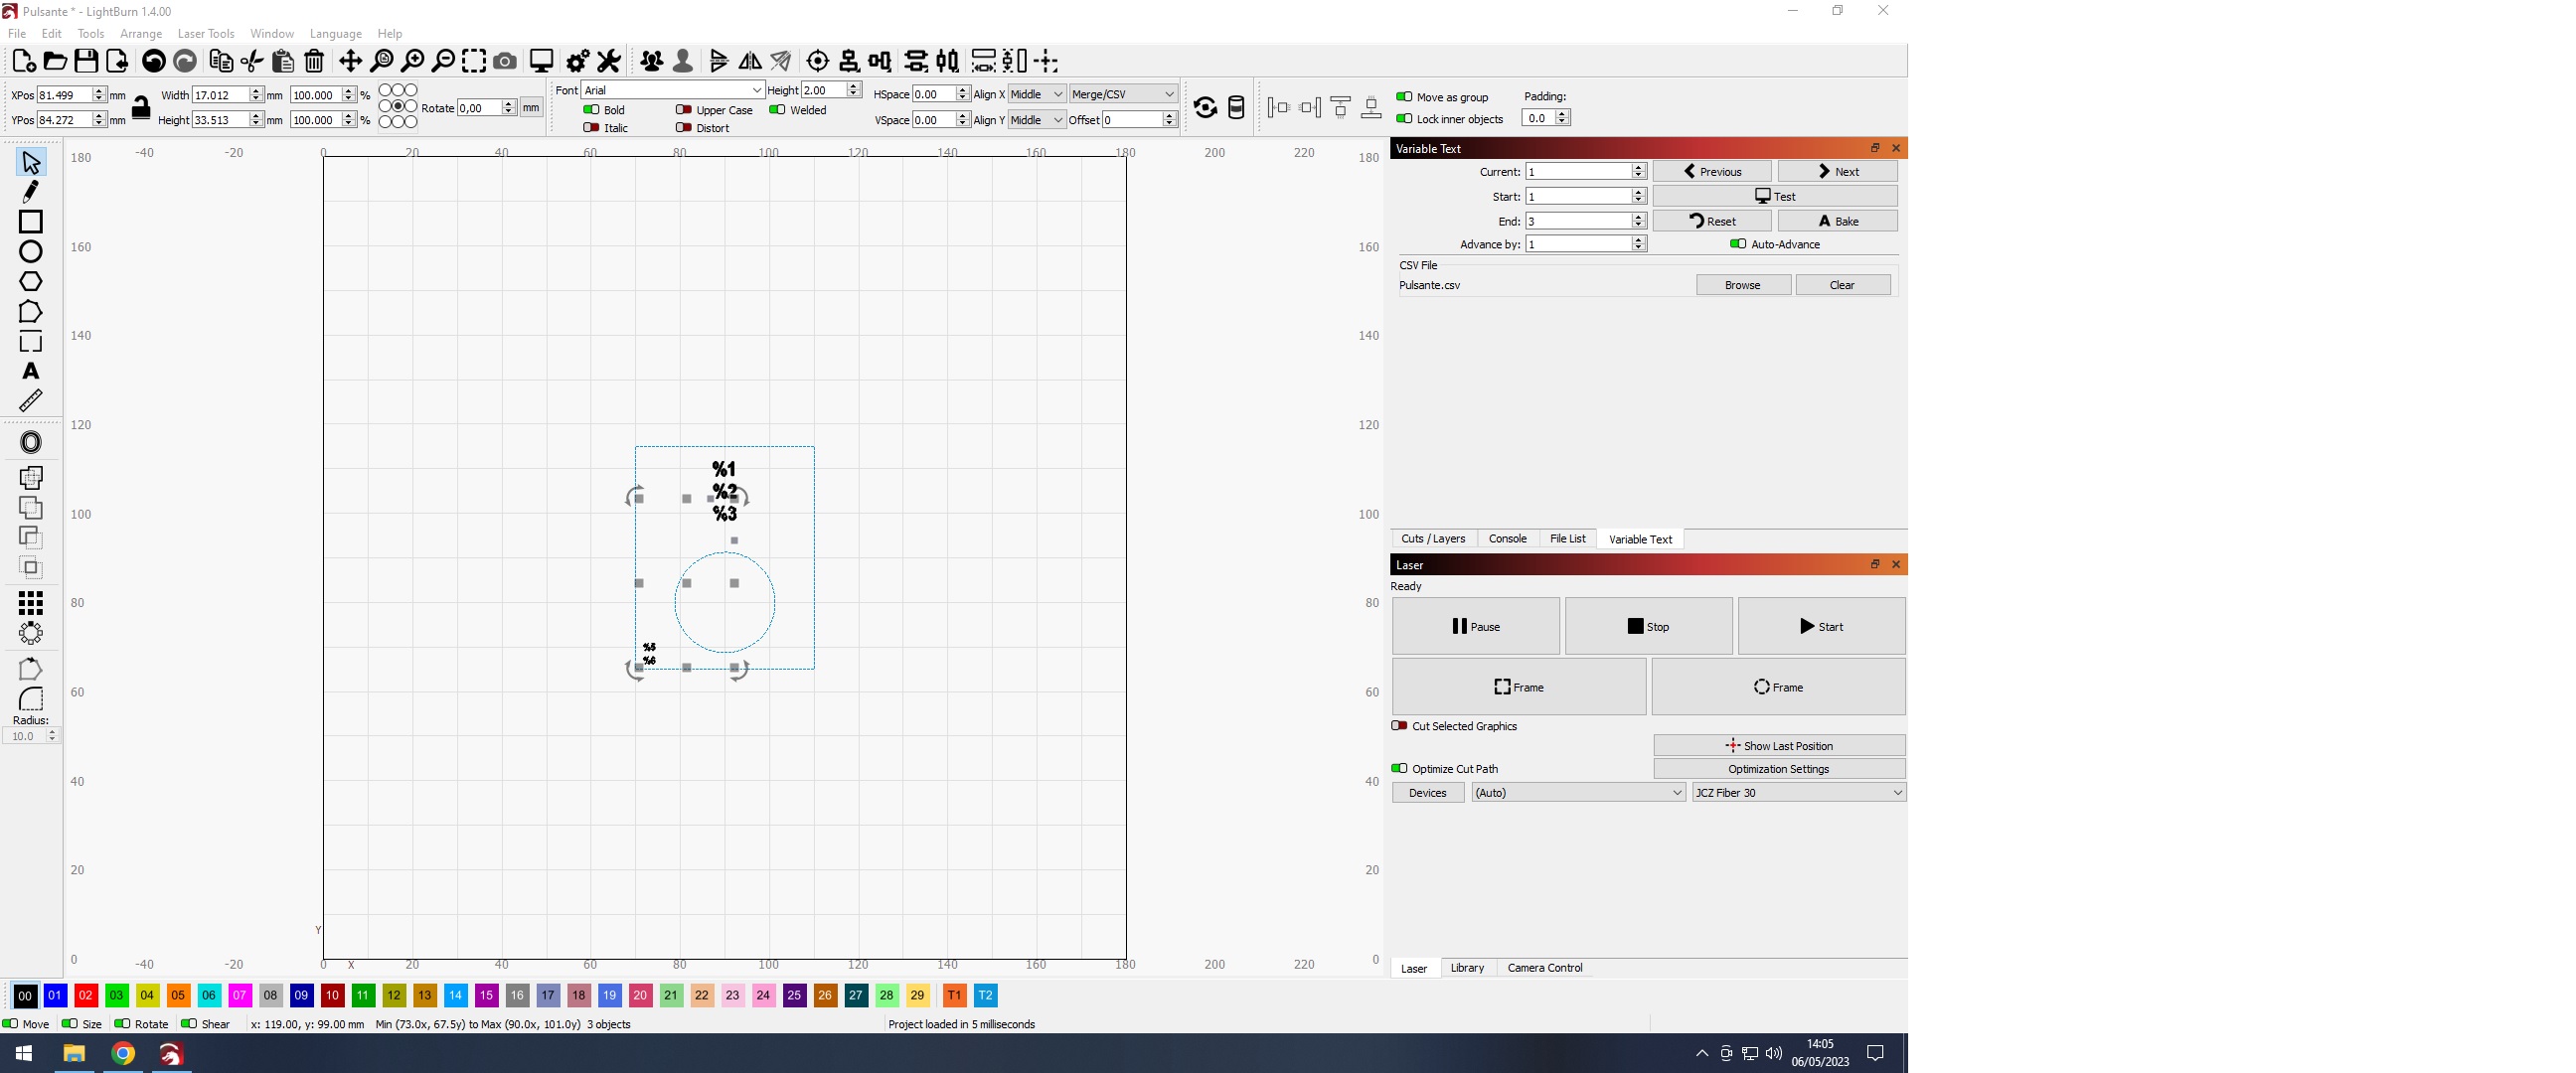Open the Laser Tools menu
2576x1073 pixels.
(x=206, y=33)
